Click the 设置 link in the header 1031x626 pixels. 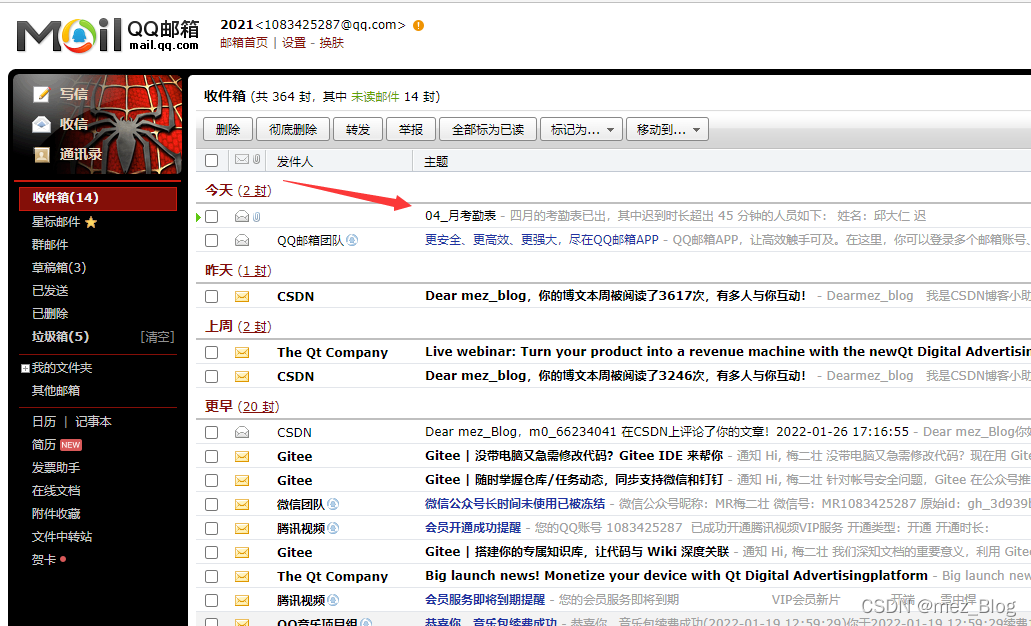[x=294, y=43]
